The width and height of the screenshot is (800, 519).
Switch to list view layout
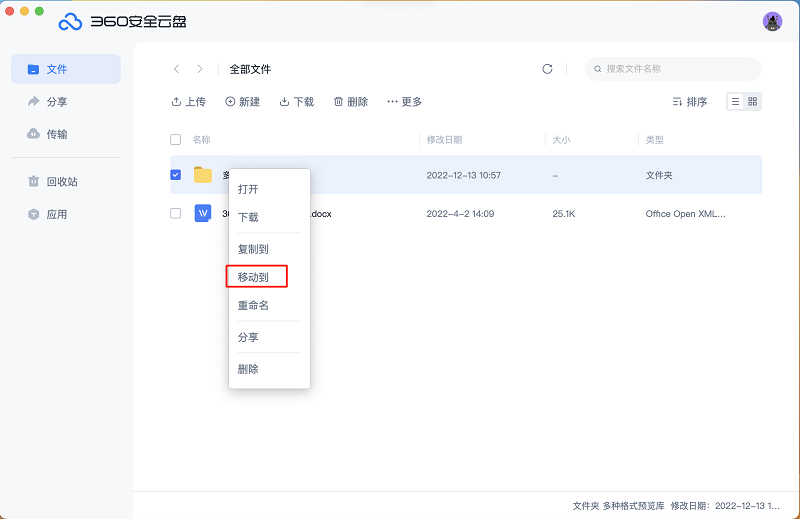[x=735, y=102]
